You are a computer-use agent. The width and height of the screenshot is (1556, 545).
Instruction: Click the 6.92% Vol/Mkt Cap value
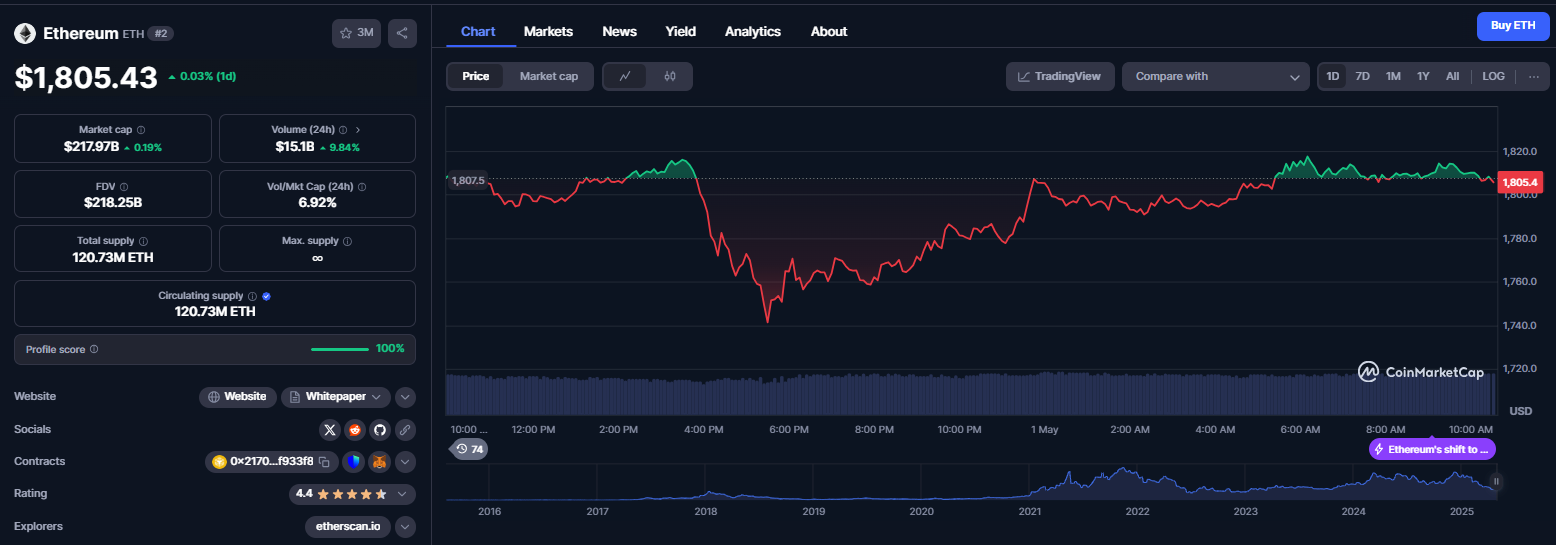[317, 202]
